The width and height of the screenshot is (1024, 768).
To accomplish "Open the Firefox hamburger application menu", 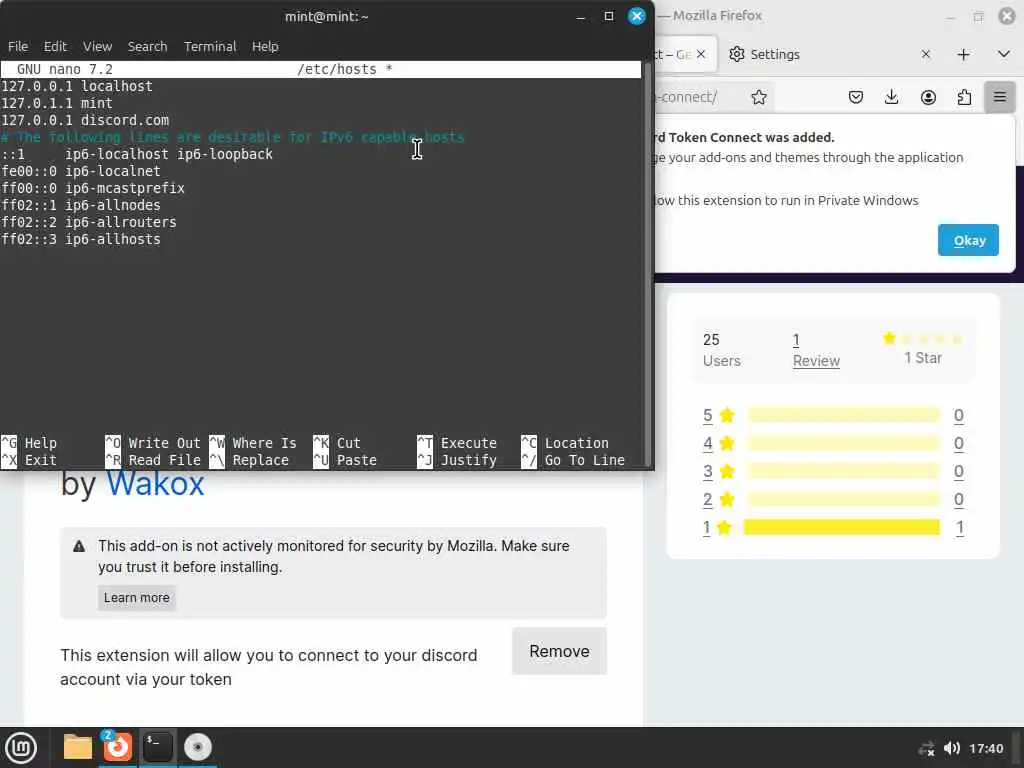I will pyautogui.click(x=1000, y=97).
